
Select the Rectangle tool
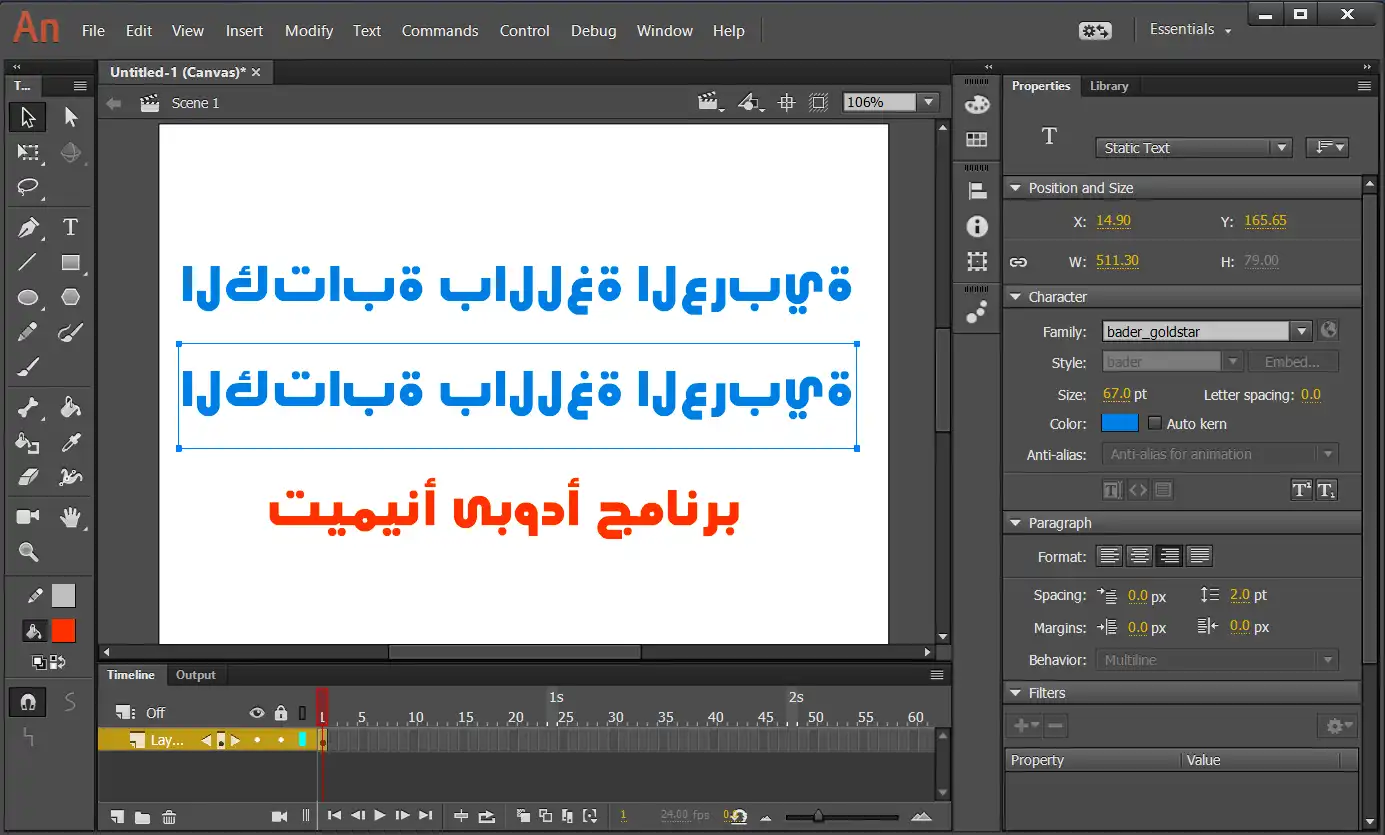point(70,263)
